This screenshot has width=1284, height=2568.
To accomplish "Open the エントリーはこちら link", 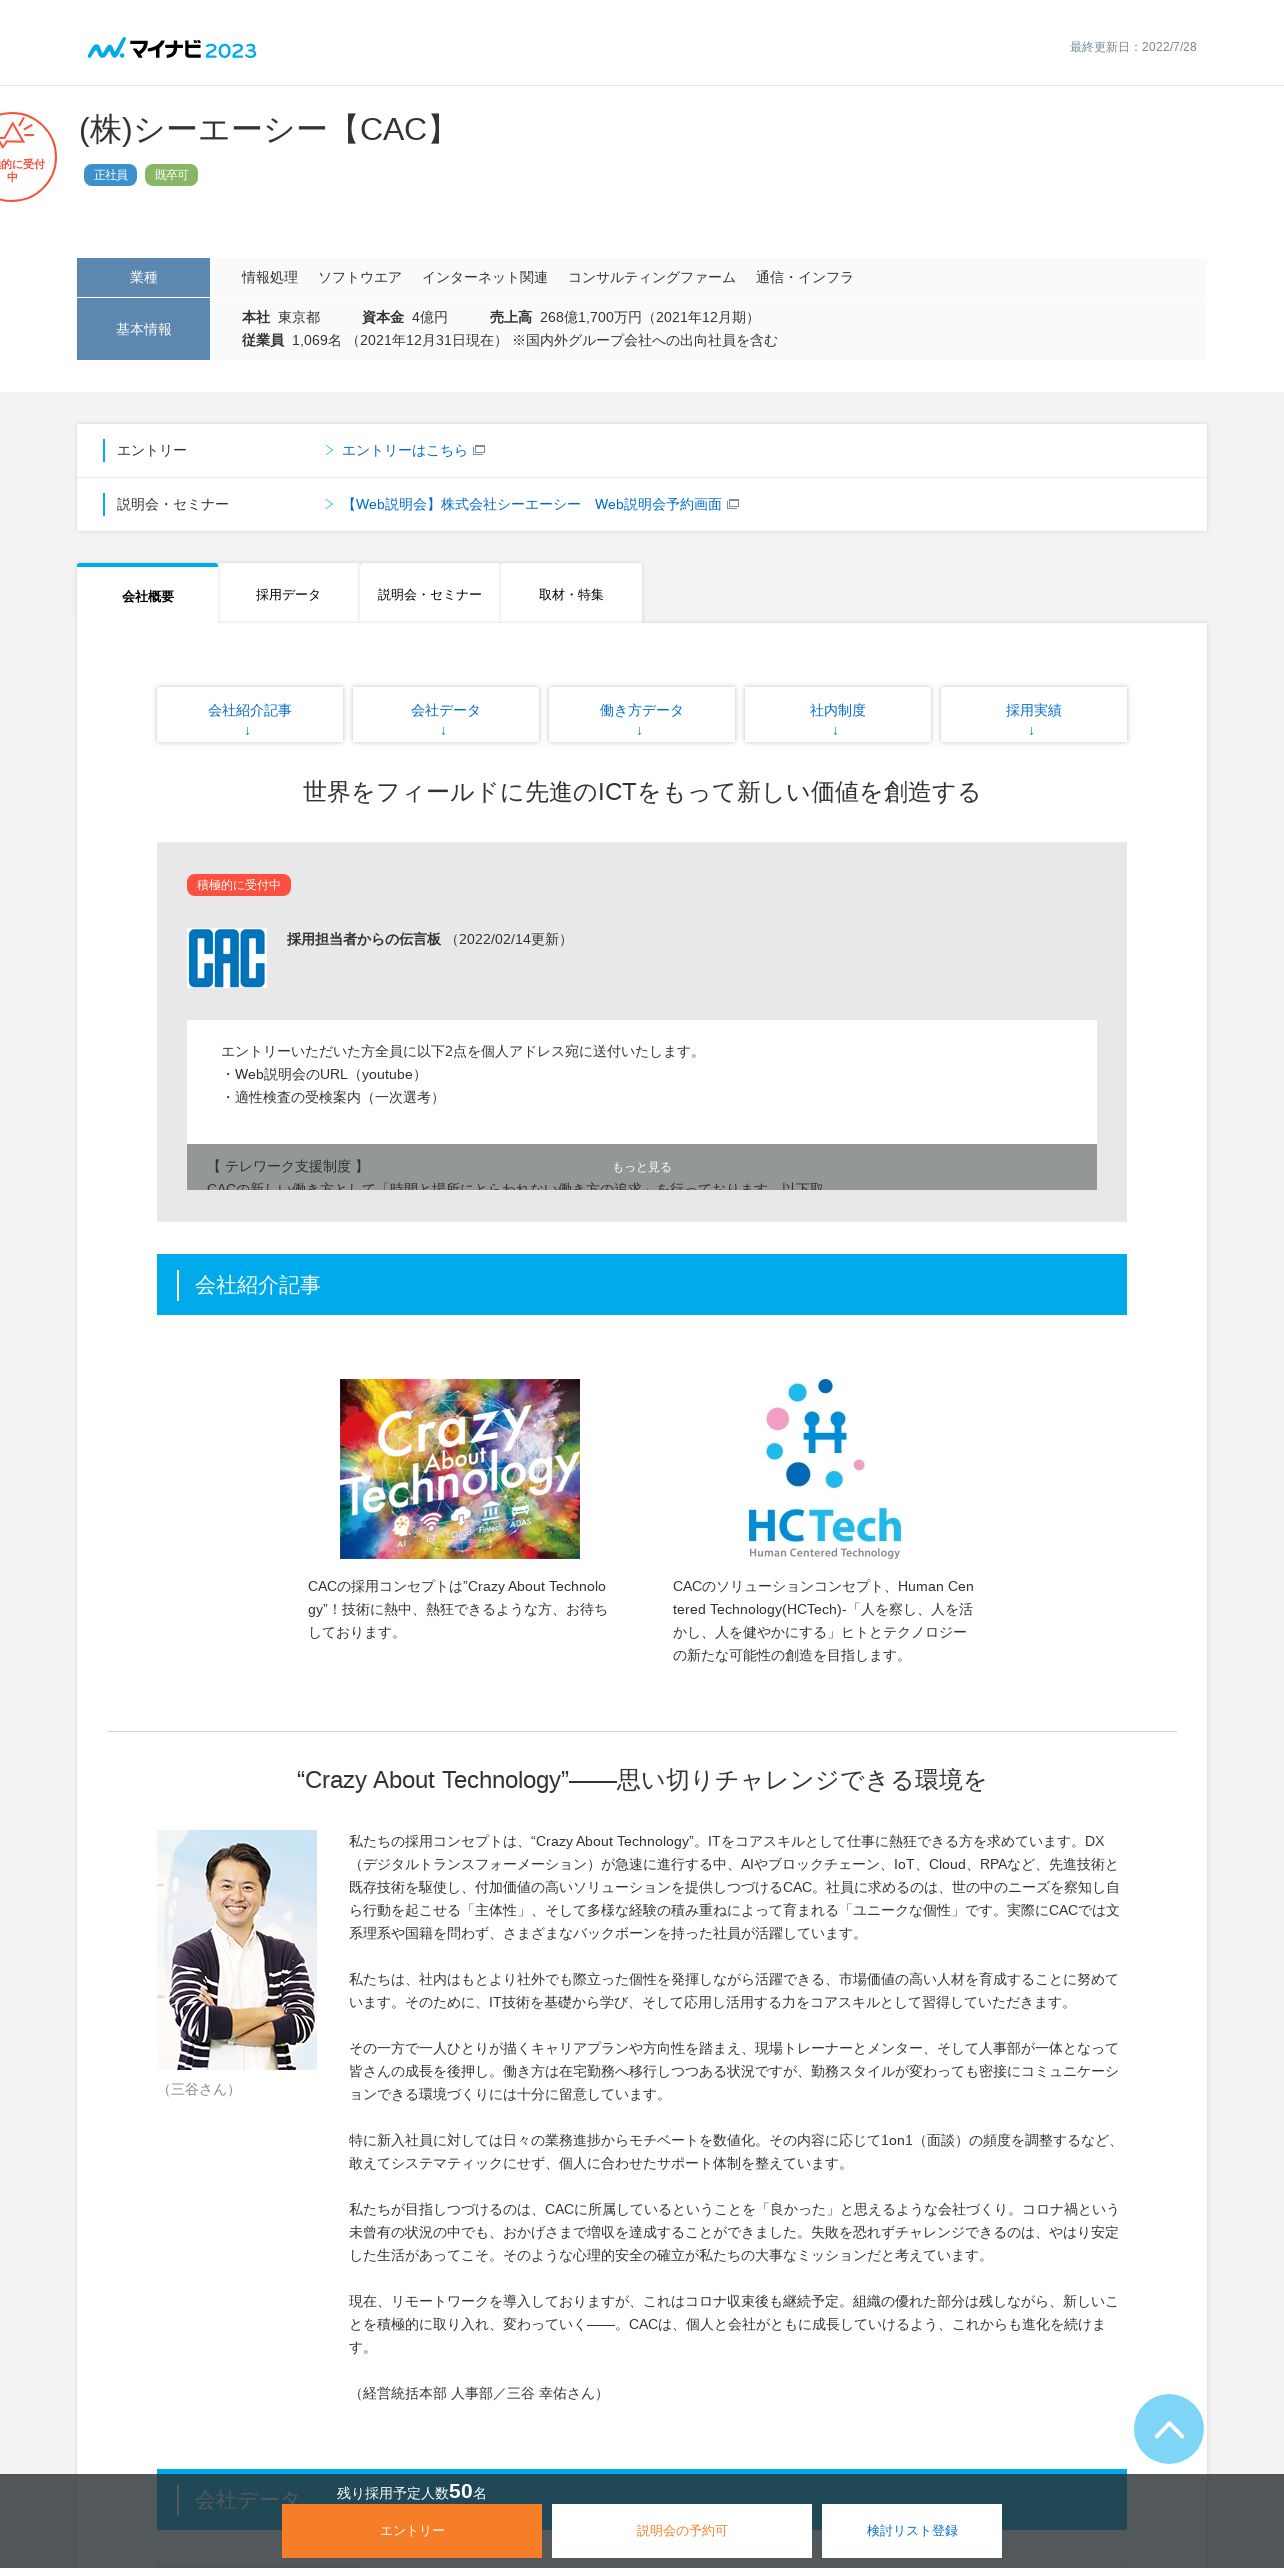I will pos(404,450).
